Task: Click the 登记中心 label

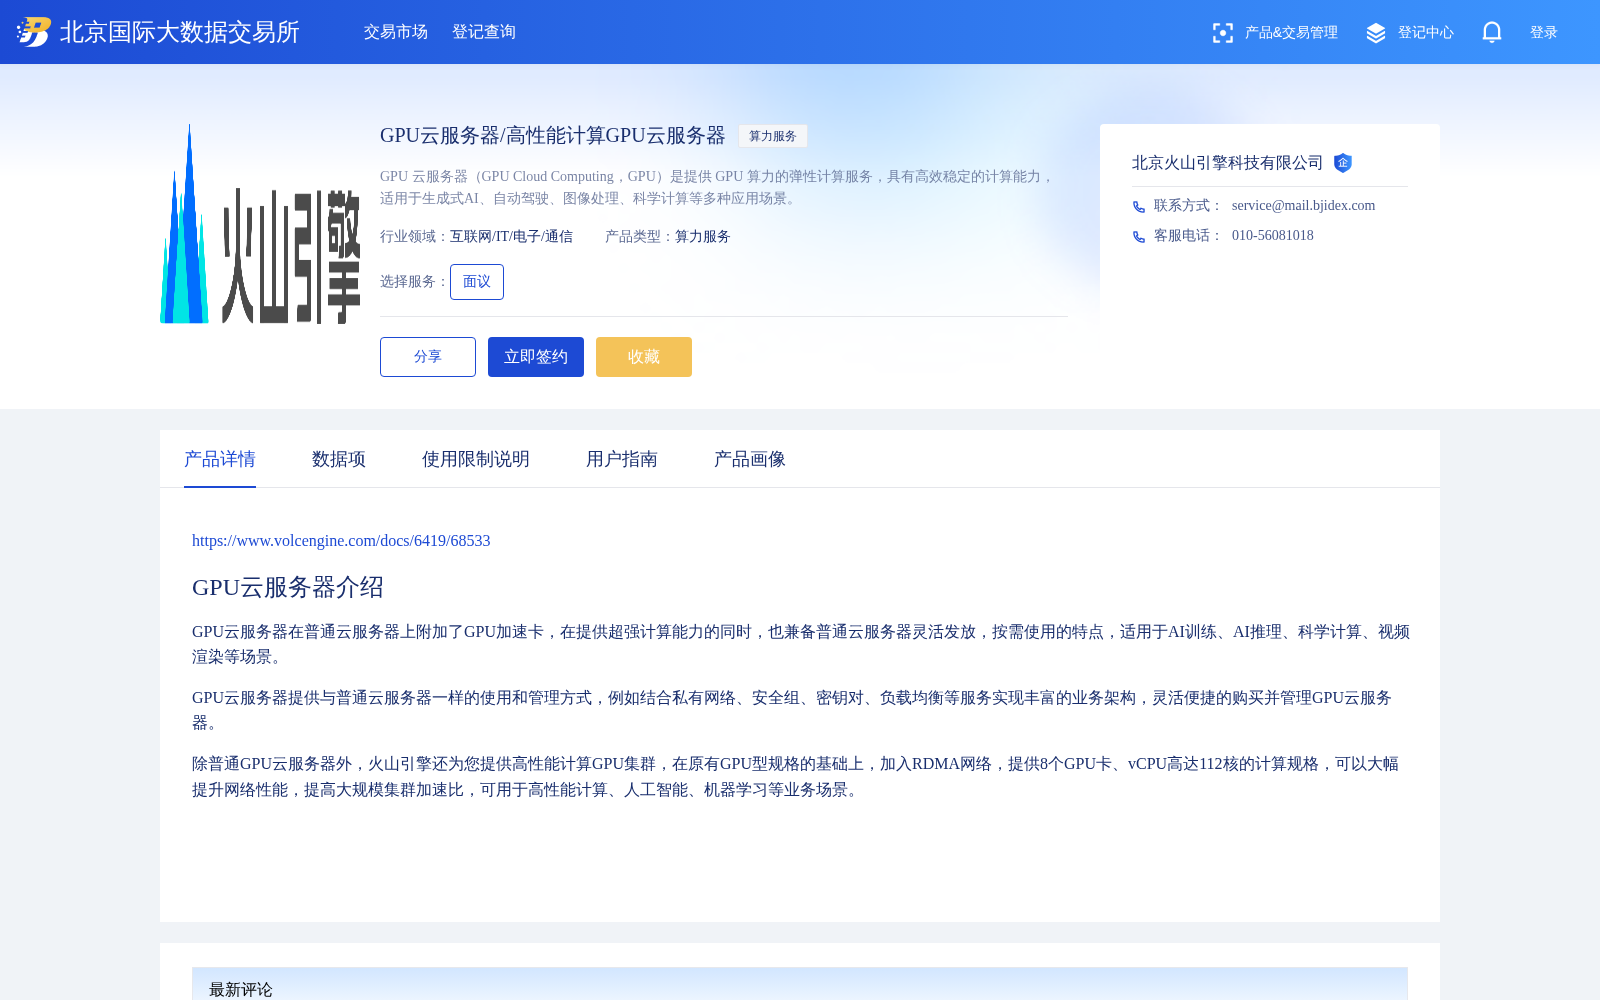Action: pos(1426,33)
